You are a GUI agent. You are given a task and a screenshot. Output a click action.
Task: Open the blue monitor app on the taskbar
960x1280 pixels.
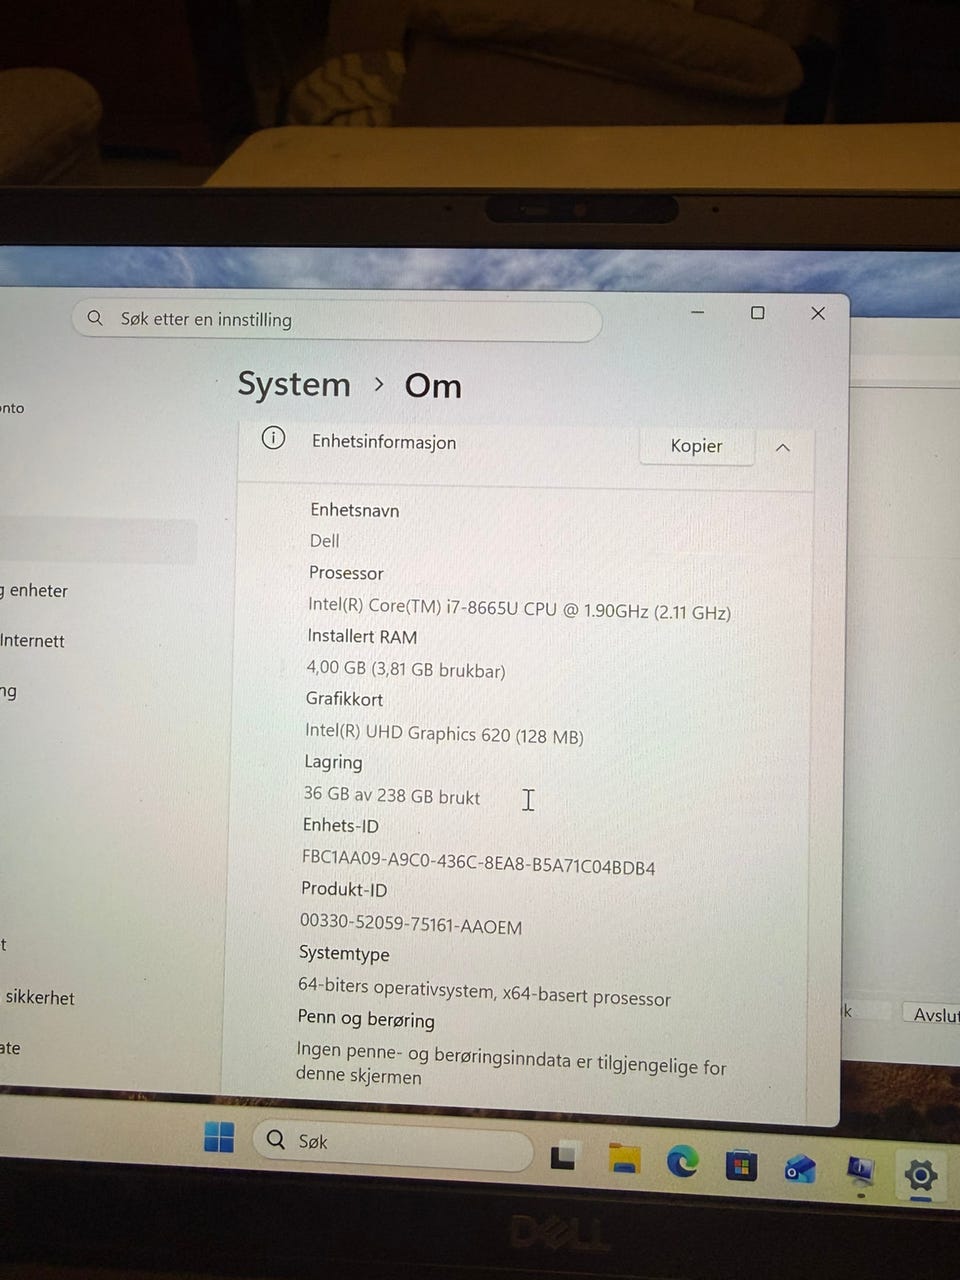[x=860, y=1171]
